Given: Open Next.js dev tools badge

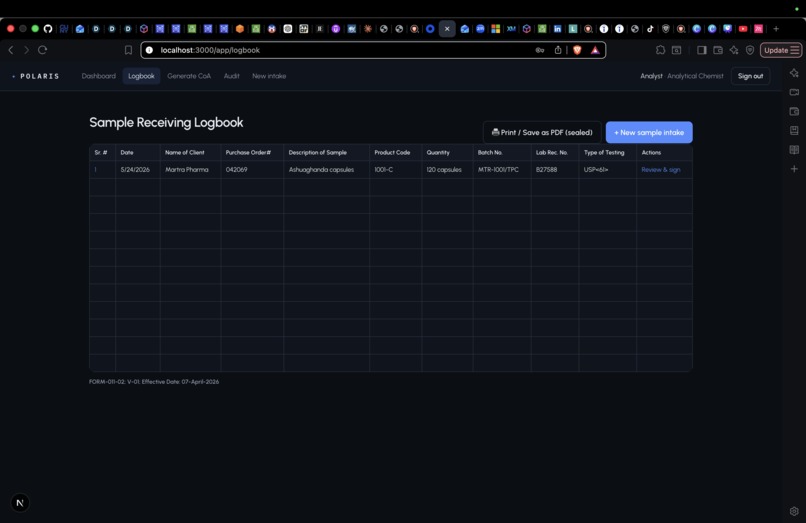Looking at the screenshot, I should pyautogui.click(x=20, y=503).
